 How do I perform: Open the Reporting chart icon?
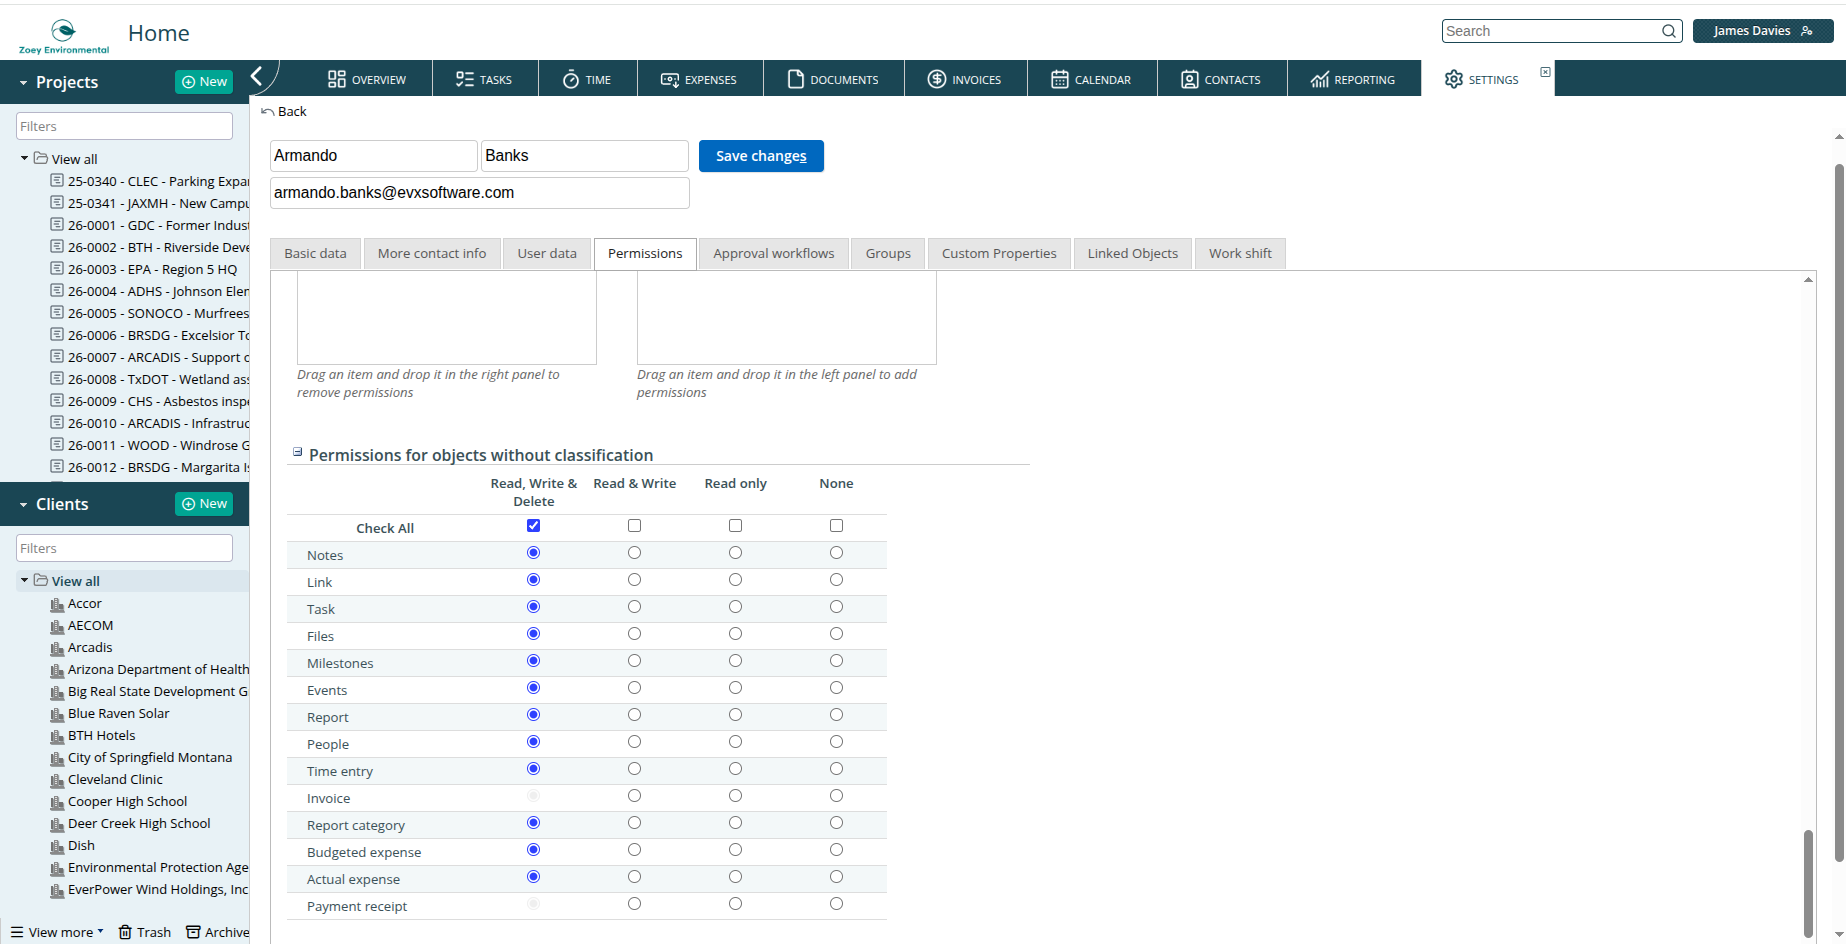pyautogui.click(x=1320, y=79)
